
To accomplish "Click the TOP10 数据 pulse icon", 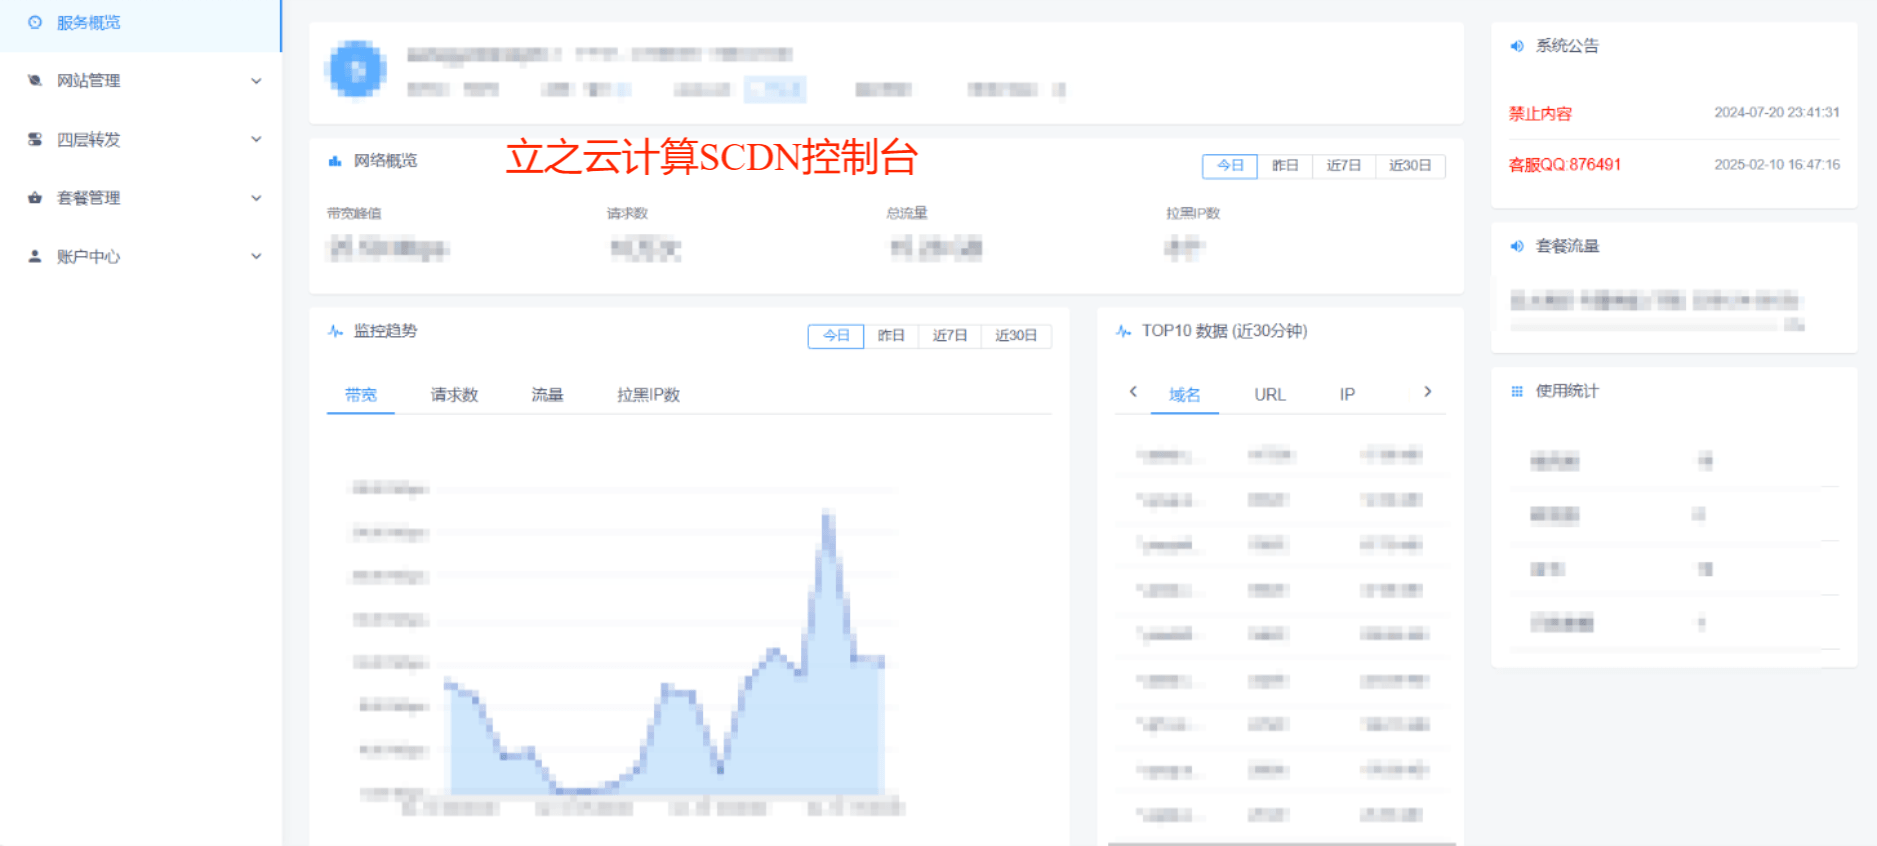I will coord(1123,331).
